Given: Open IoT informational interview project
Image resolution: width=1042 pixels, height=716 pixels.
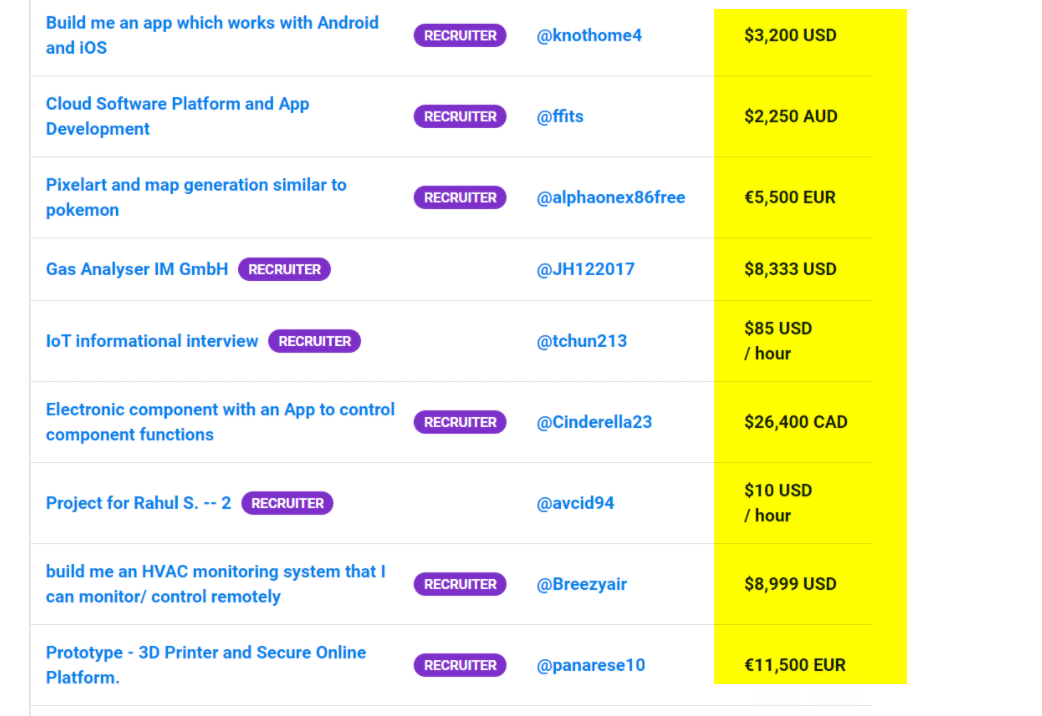Looking at the screenshot, I should click(x=152, y=341).
